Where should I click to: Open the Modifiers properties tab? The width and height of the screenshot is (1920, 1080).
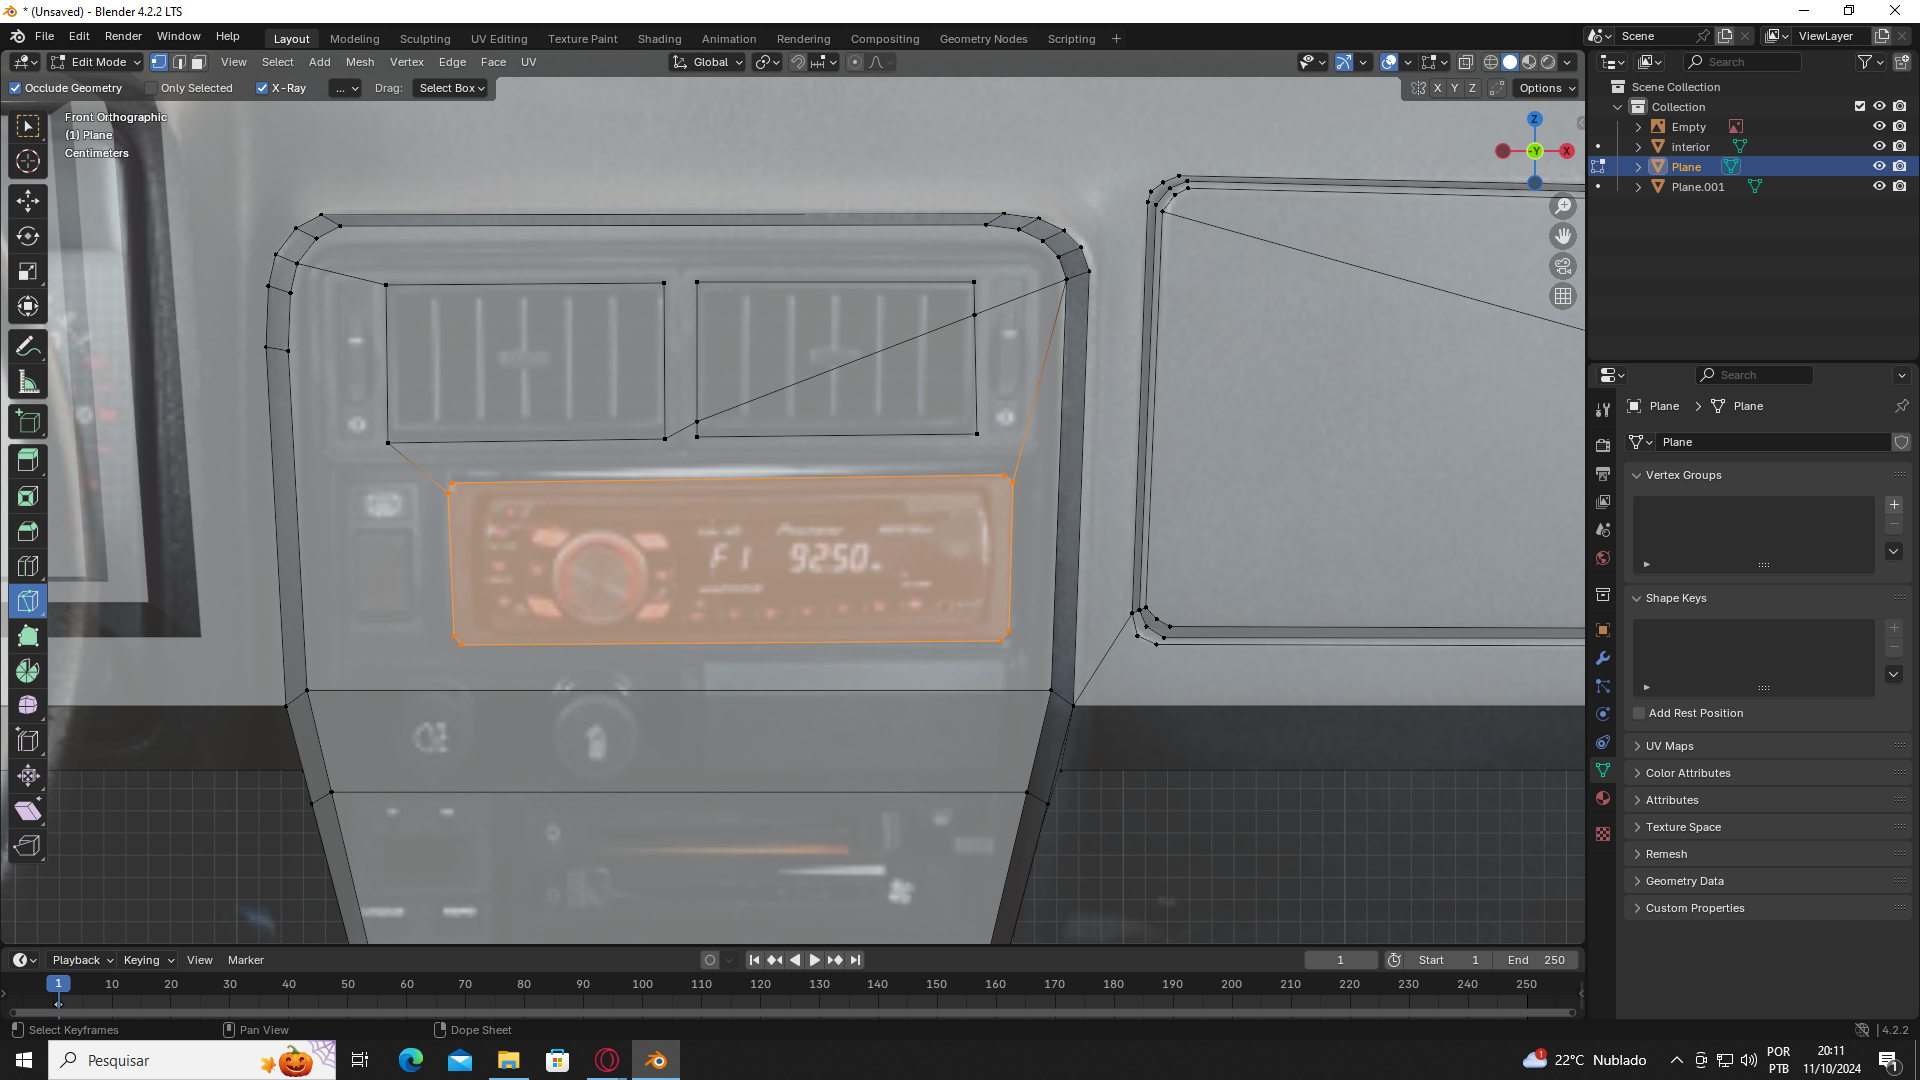[x=1603, y=658]
